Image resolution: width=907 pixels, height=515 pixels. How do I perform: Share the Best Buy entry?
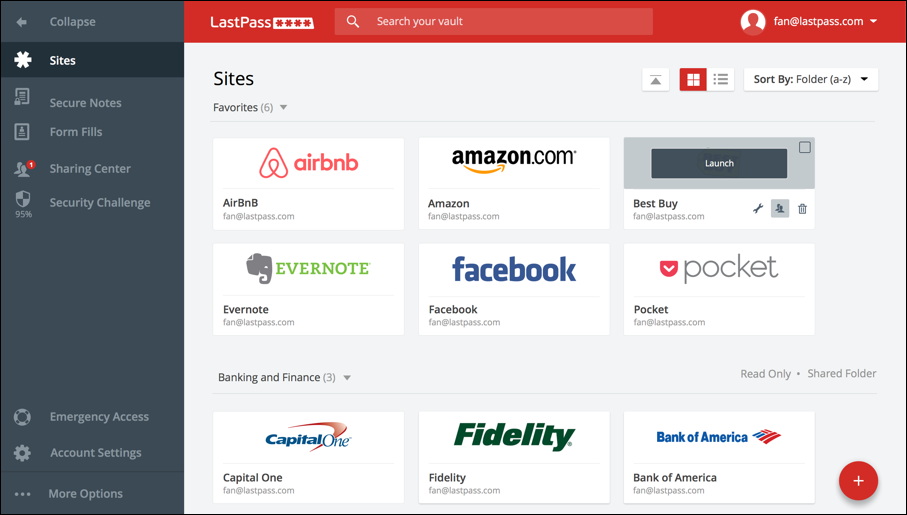(x=780, y=209)
